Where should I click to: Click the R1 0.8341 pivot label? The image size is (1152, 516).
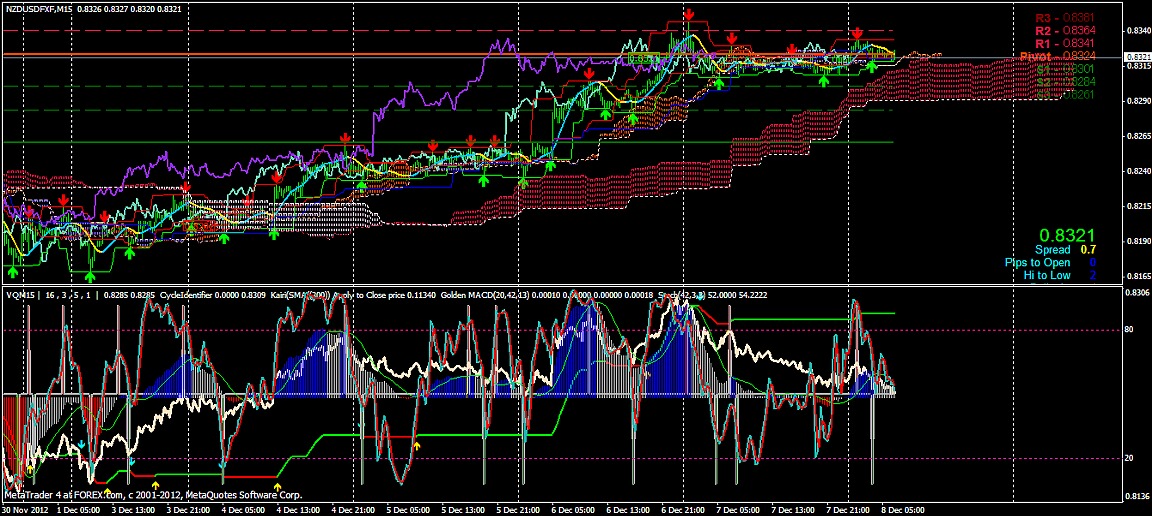tap(1058, 44)
